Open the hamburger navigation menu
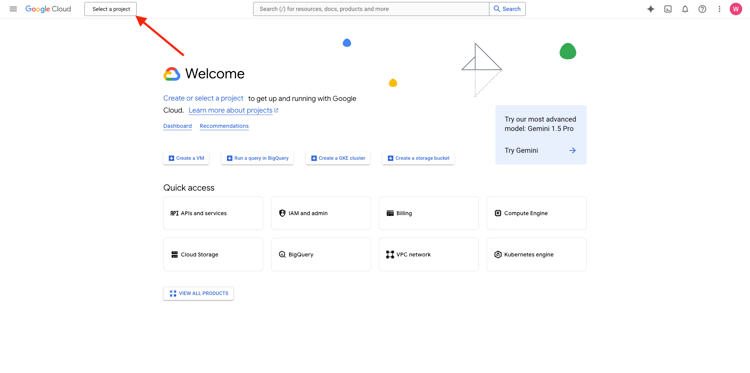 pos(13,9)
